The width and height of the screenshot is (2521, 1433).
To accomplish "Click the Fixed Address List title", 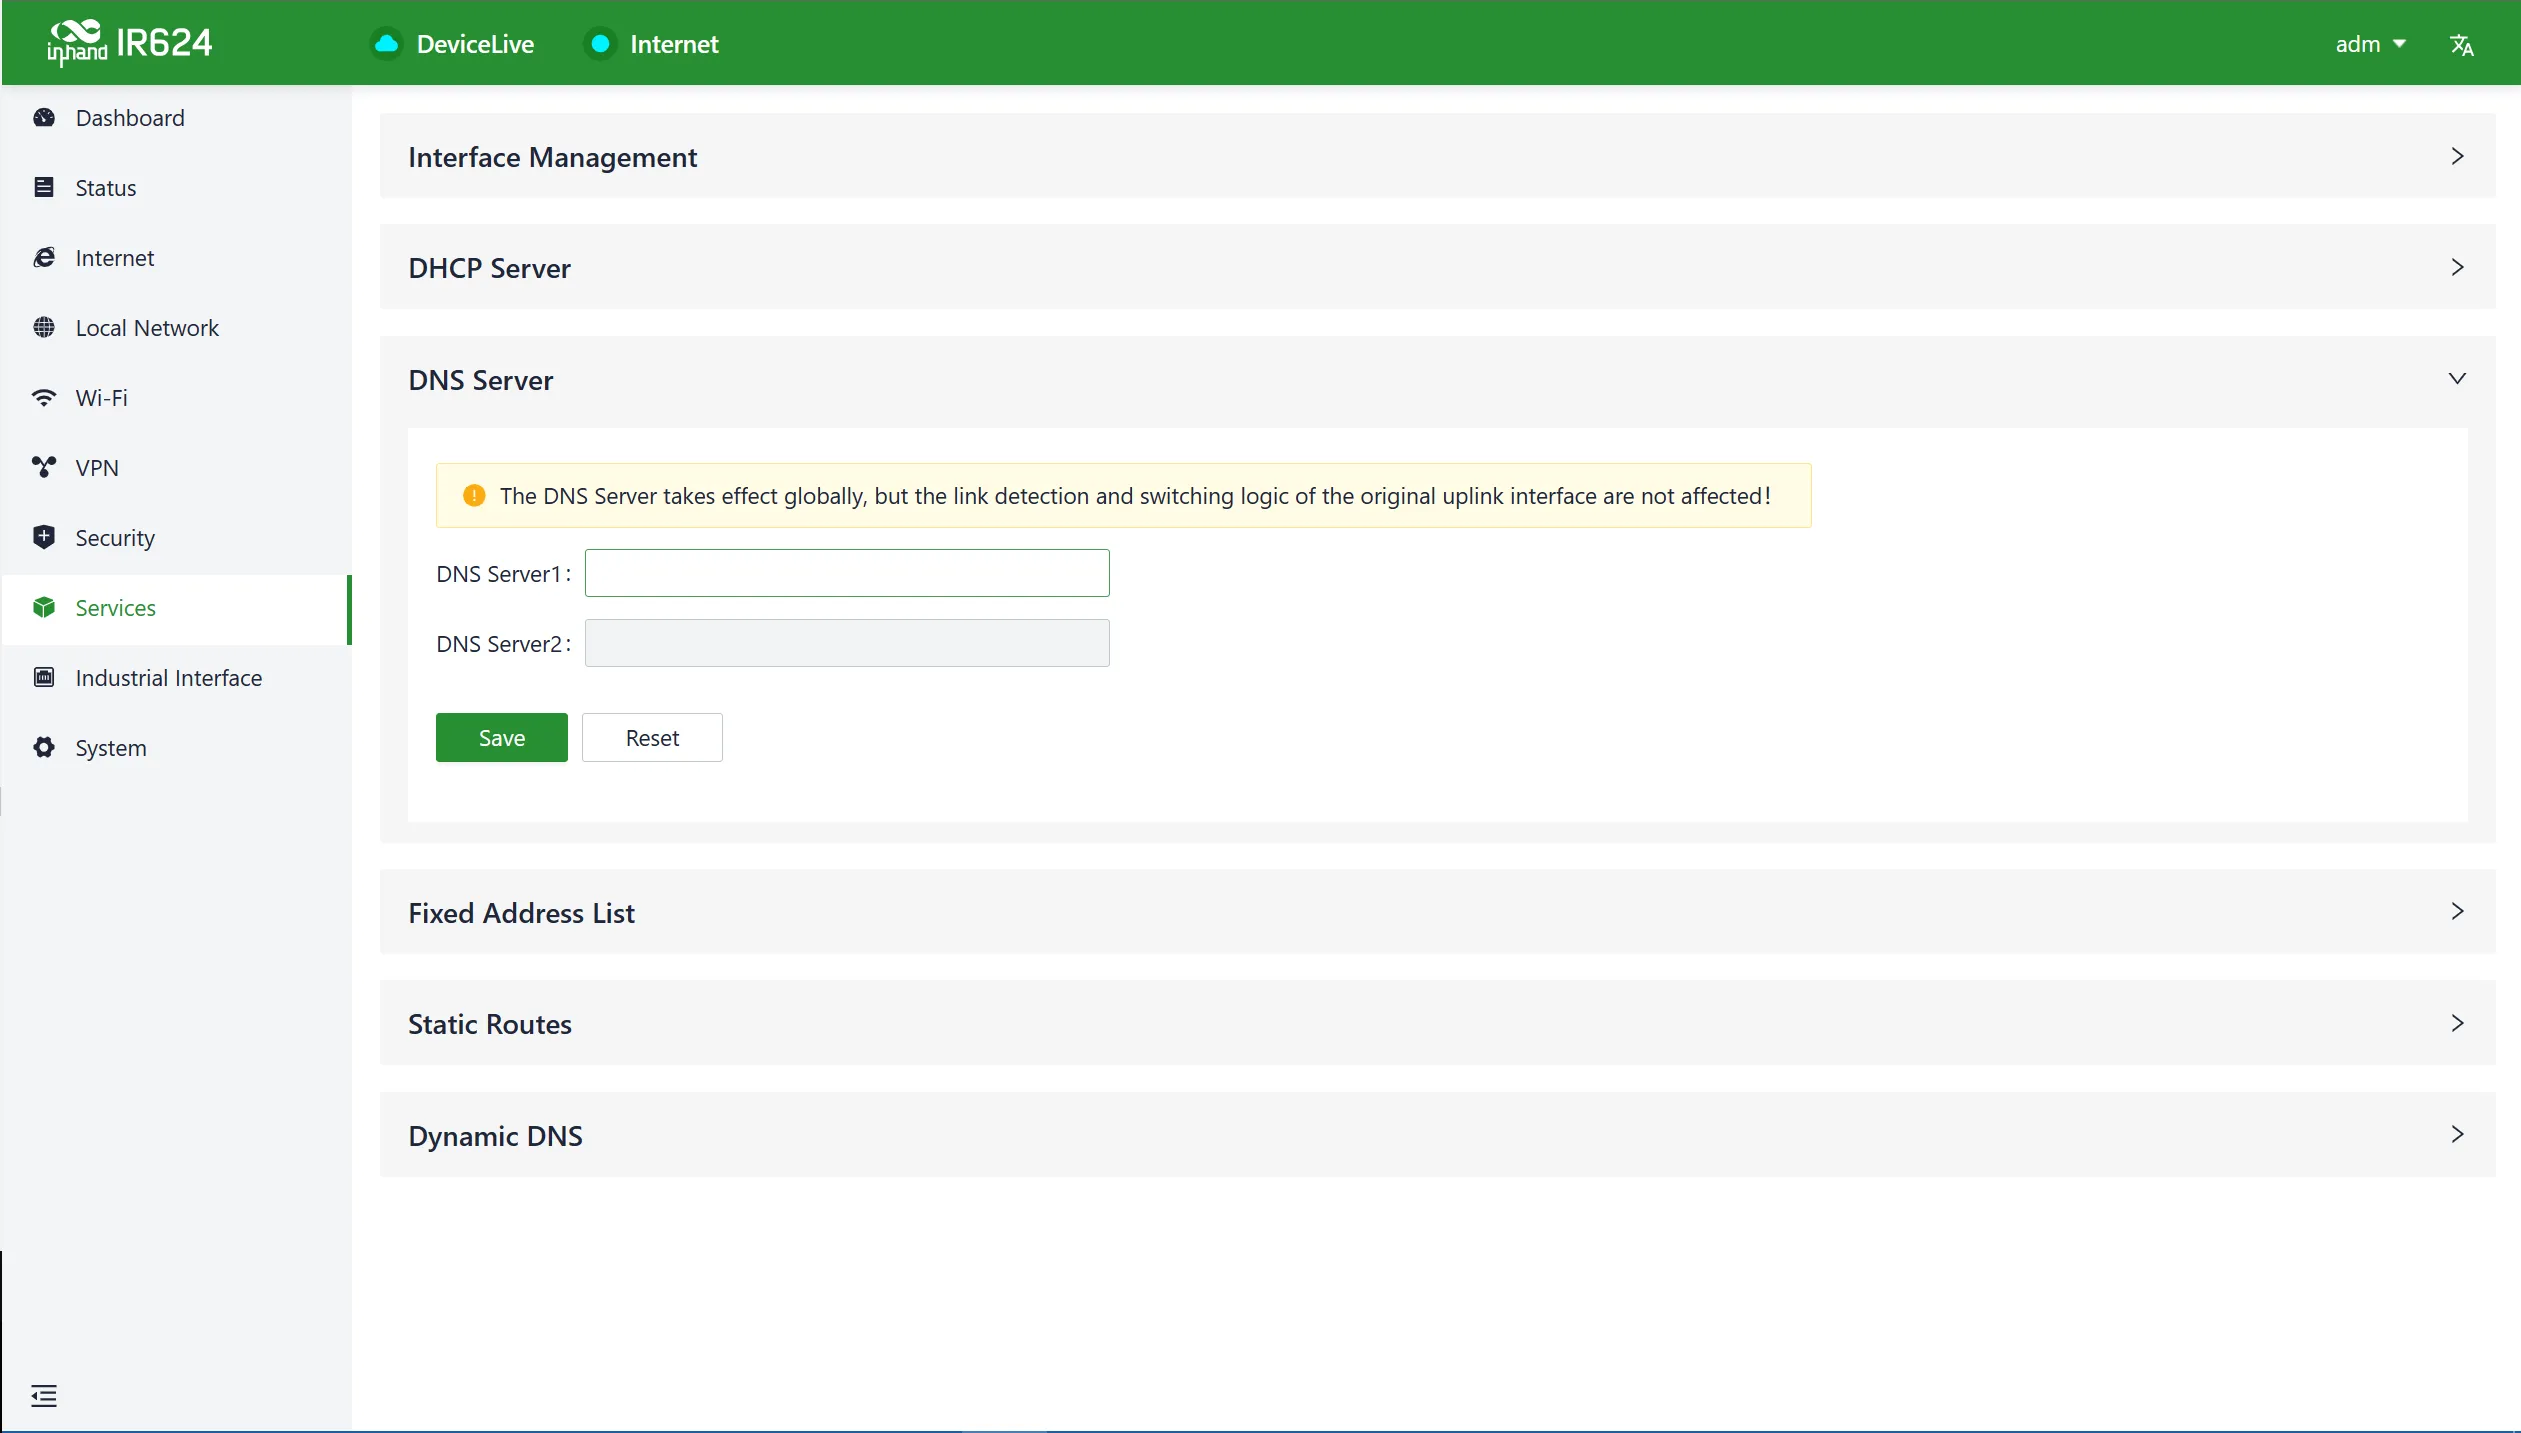I will tap(522, 913).
